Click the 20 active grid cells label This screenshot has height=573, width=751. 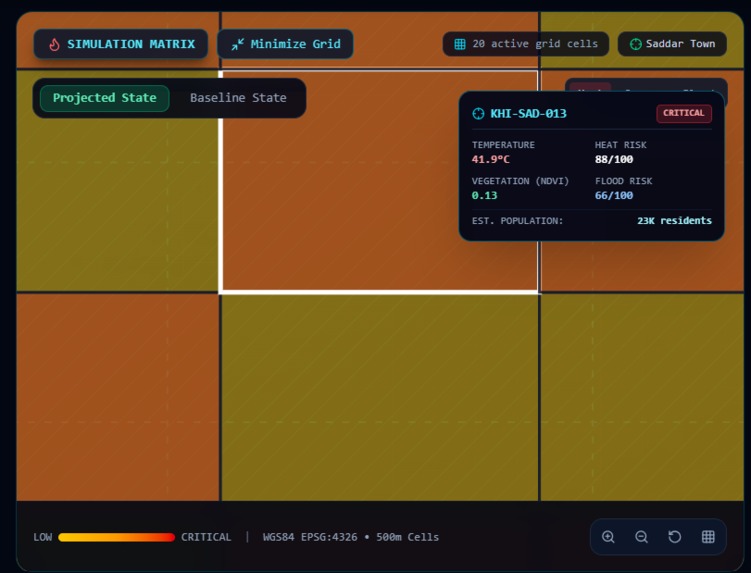pos(535,44)
